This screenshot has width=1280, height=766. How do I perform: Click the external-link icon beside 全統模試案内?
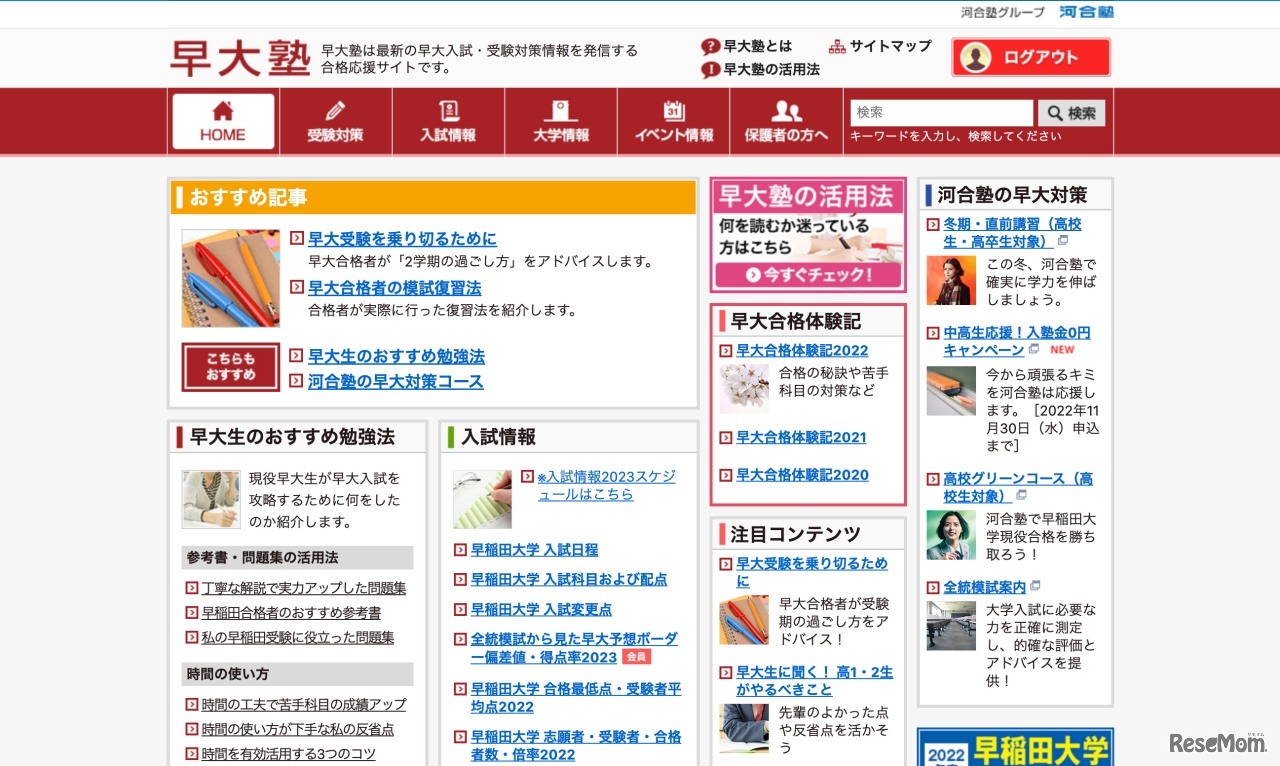point(1035,586)
